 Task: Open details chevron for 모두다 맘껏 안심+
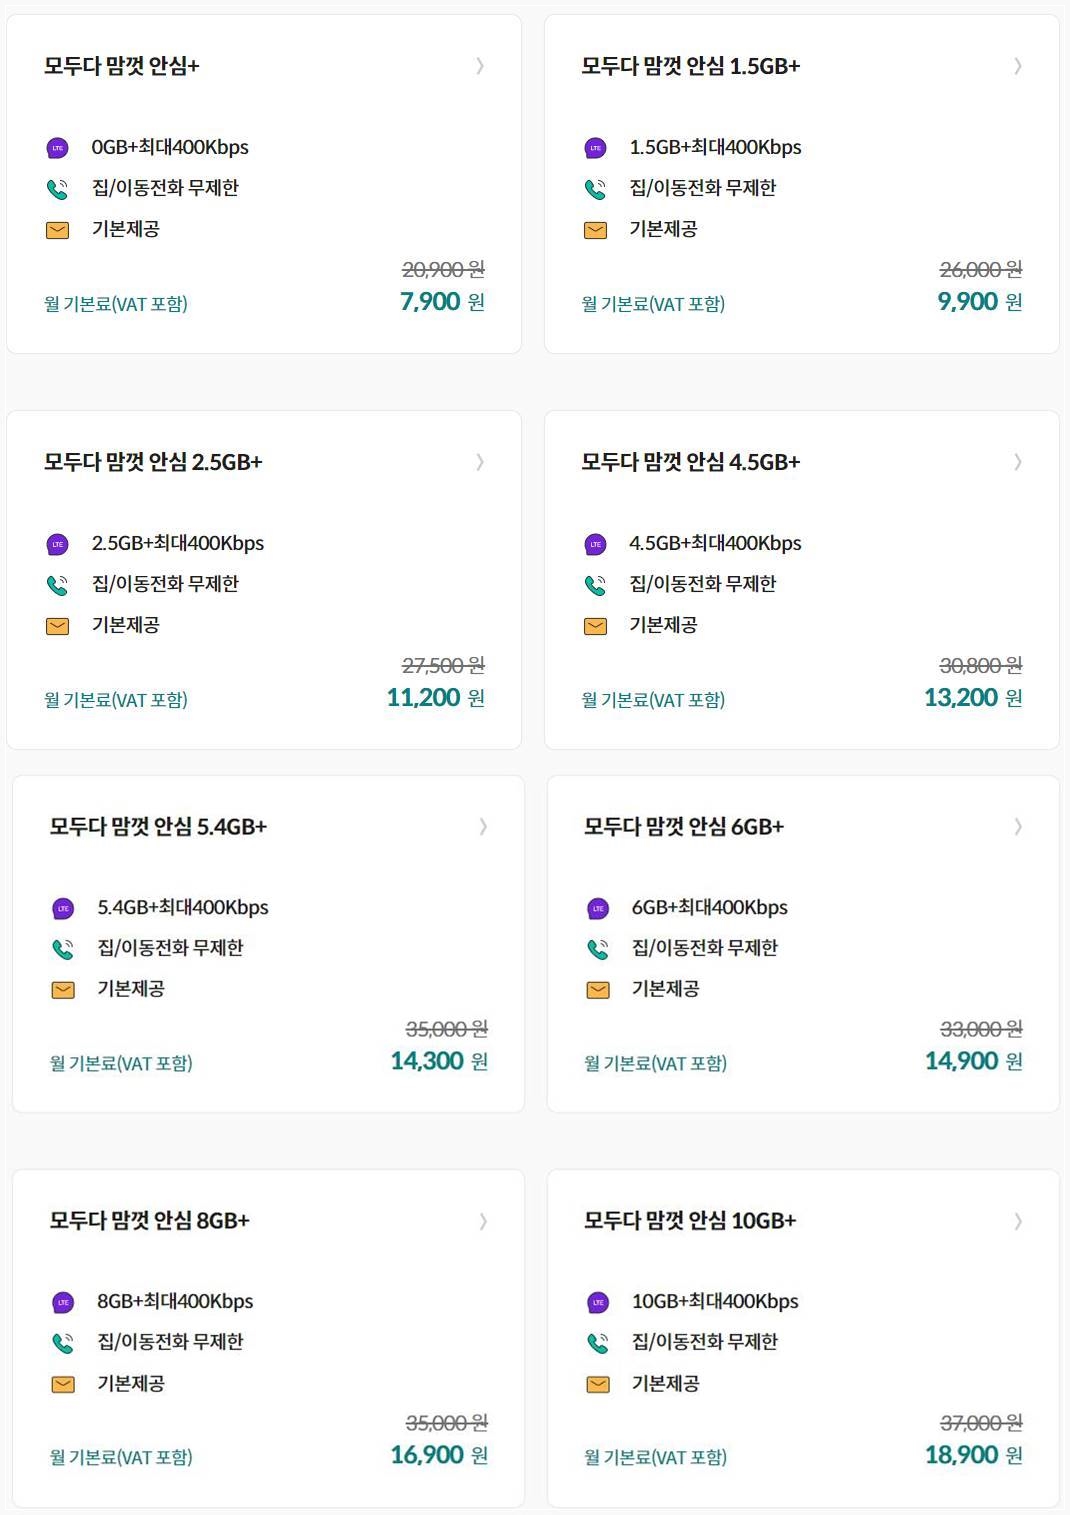click(x=480, y=66)
